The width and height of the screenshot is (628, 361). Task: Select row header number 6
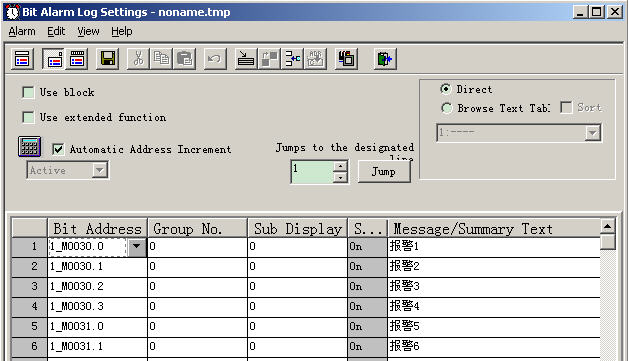(x=29, y=347)
